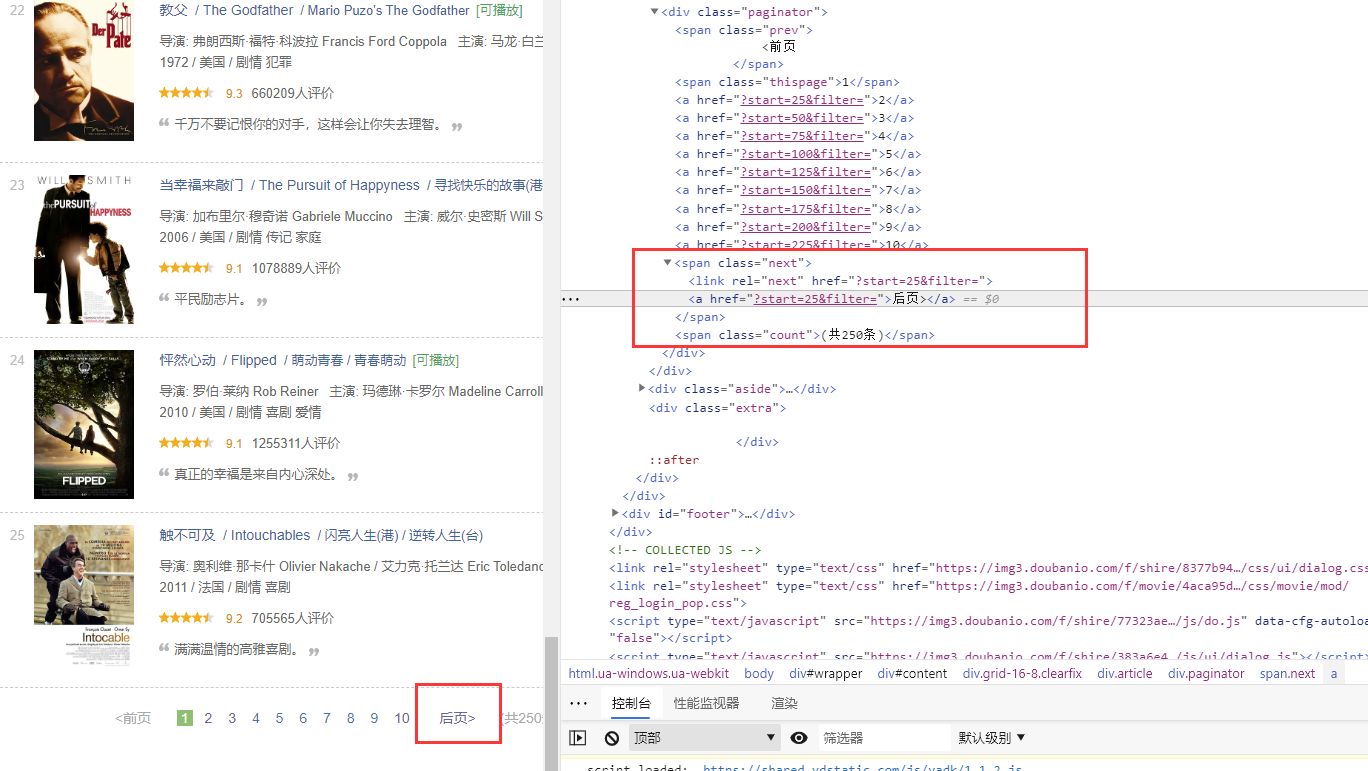1368x771 pixels.
Task: Open the 怦然心动 movie title link
Action: (187, 360)
